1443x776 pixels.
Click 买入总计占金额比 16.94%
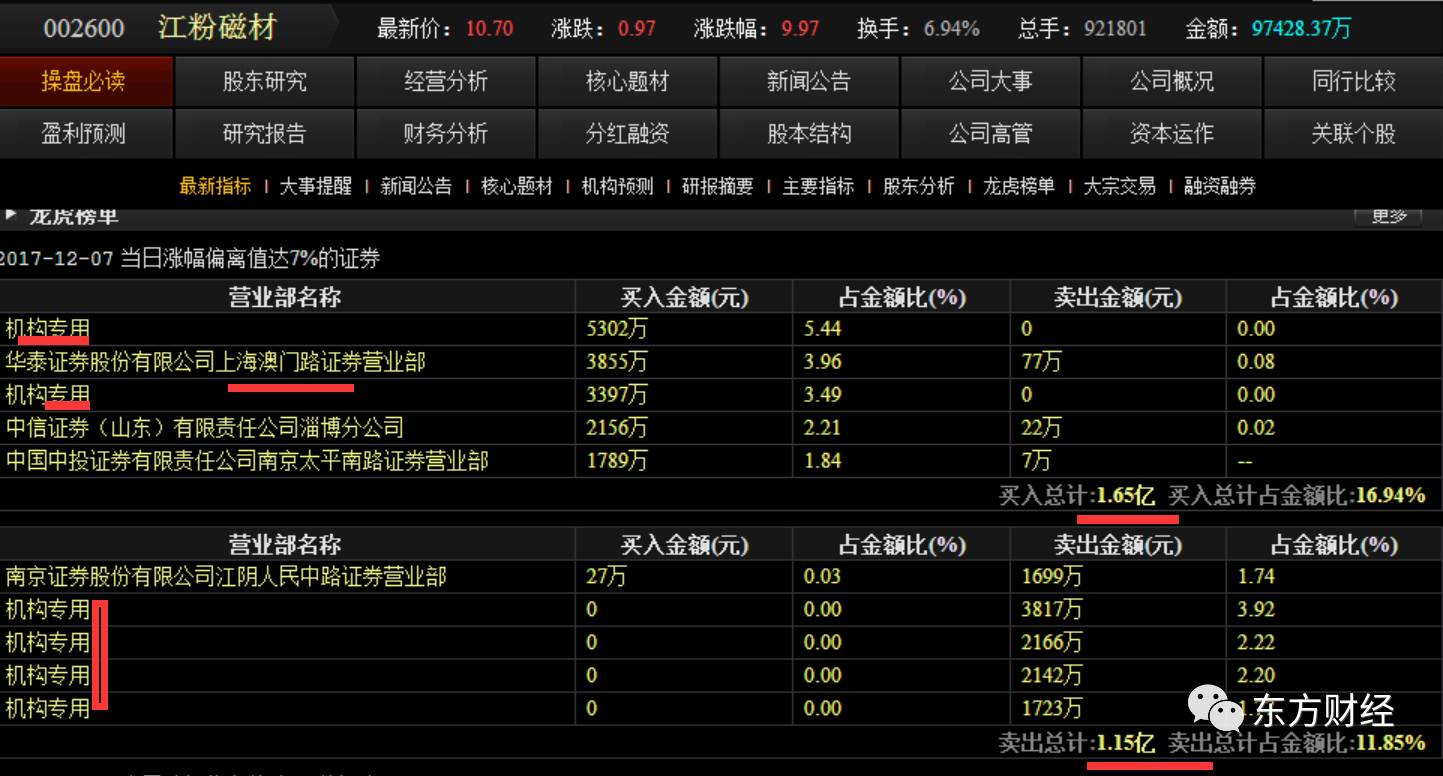click(1390, 495)
